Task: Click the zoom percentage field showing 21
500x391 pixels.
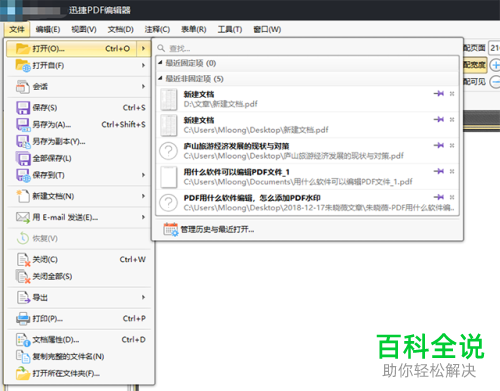Action: coord(494,48)
